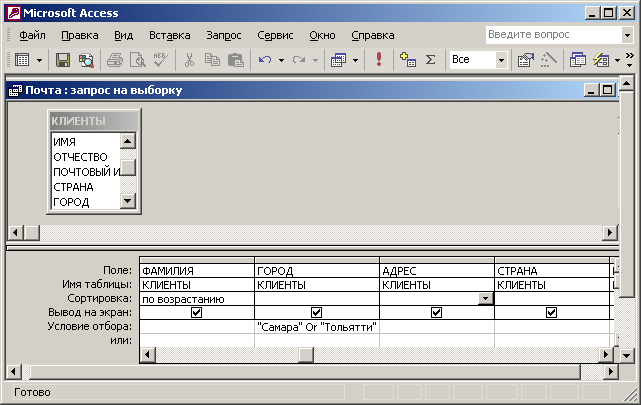Open the Properties icon

(x=525, y=60)
